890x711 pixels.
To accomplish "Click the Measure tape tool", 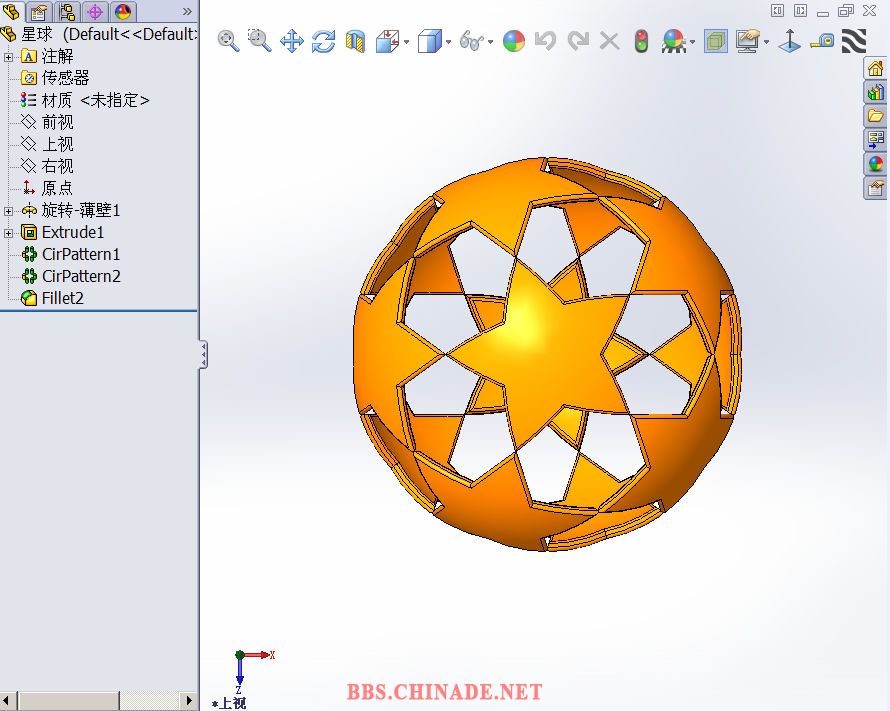I will tap(822, 41).
